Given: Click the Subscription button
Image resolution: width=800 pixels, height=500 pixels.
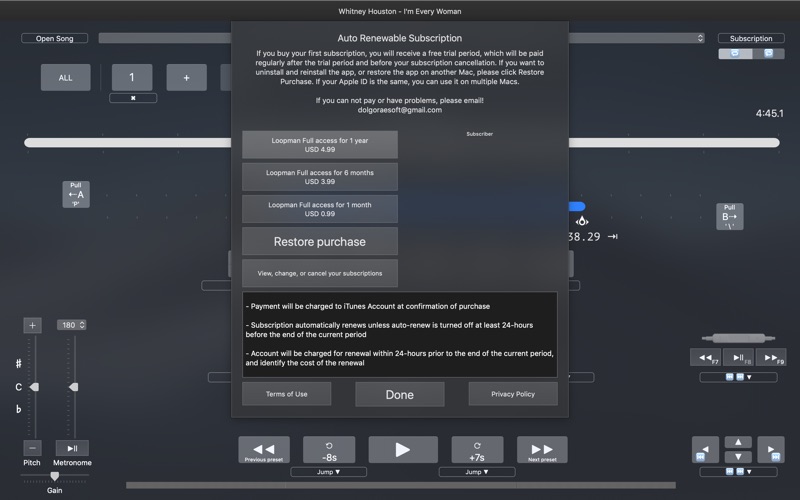Looking at the screenshot, I should click(x=751, y=38).
